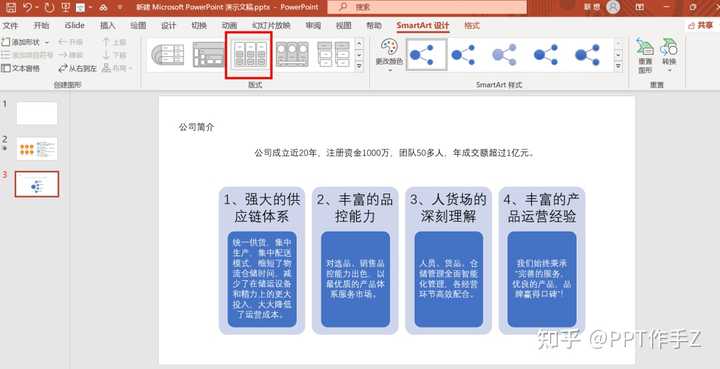The width and height of the screenshot is (720, 369).
Task: Click the 共享 (Share) button
Action: [x=702, y=26]
